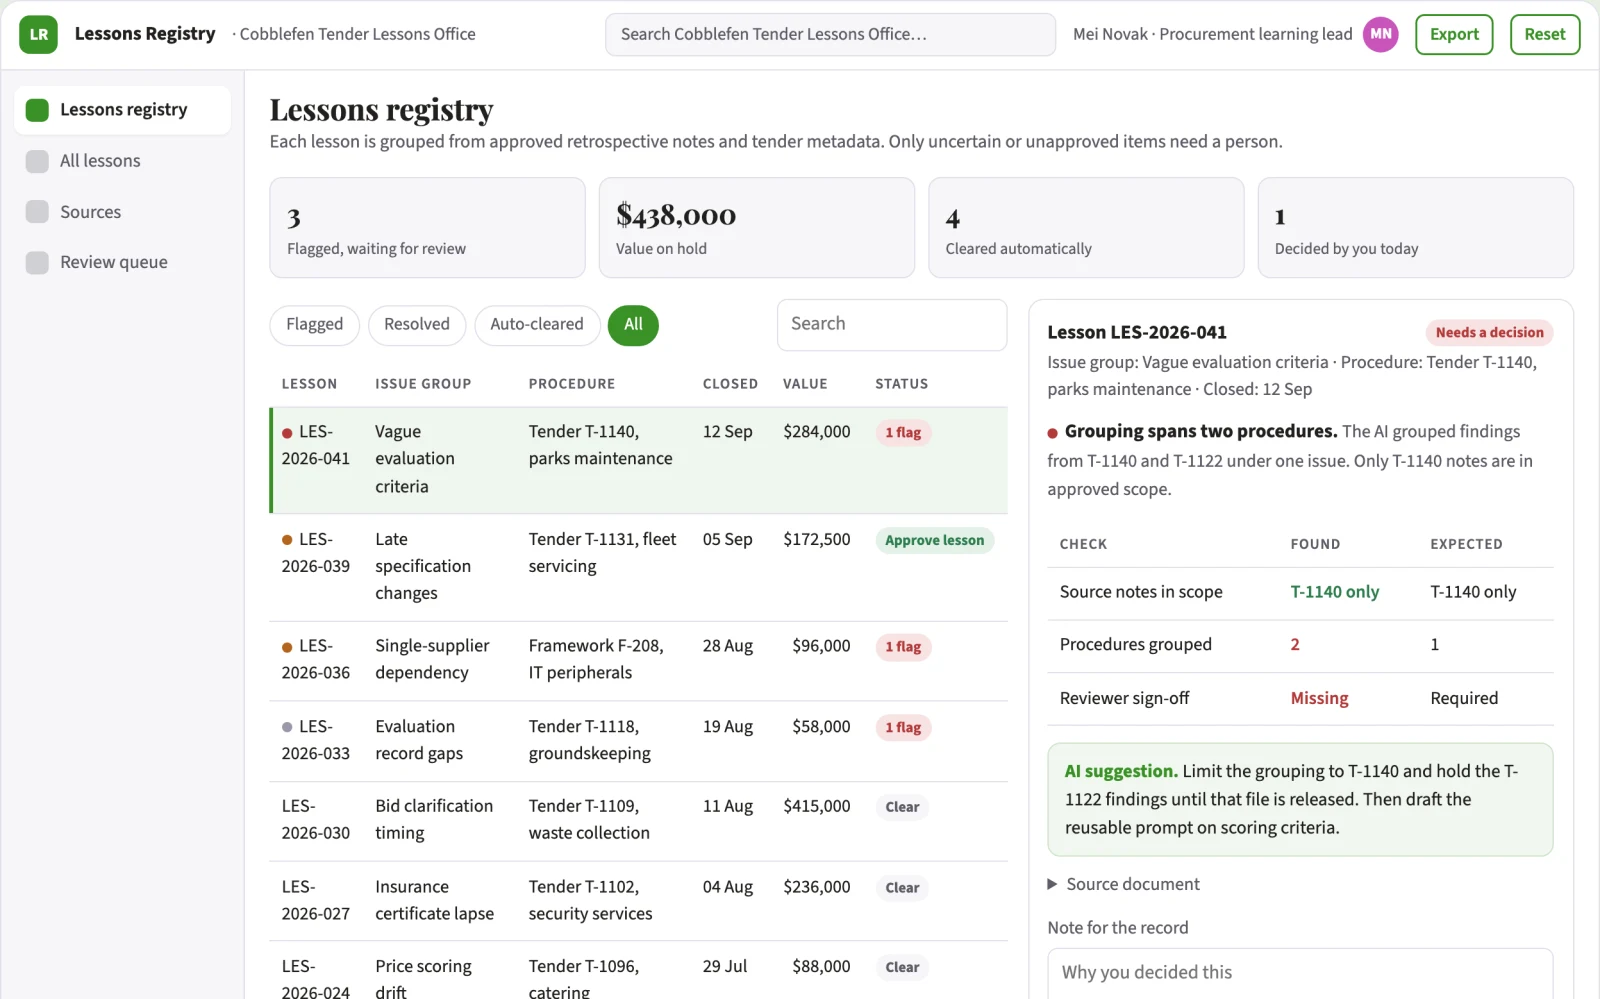Click the Cleared automatically card
Screen dimensions: 1600x999
pyautogui.click(x=1086, y=228)
